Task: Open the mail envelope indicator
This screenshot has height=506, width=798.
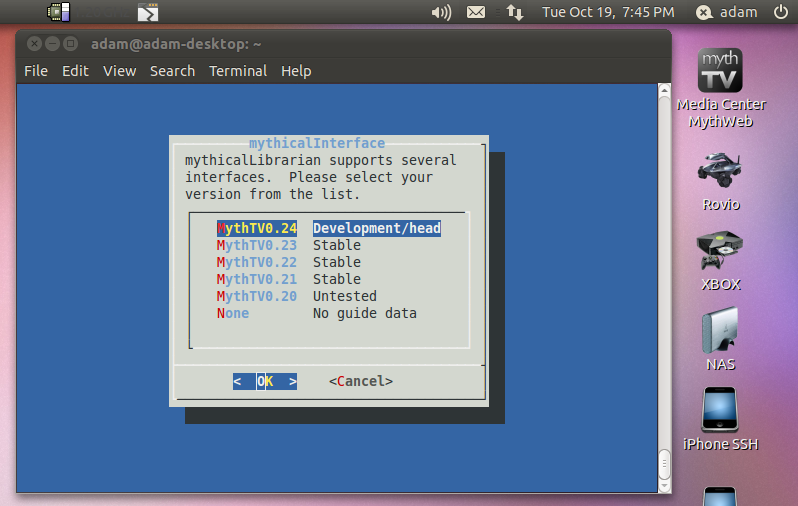Action: point(476,12)
